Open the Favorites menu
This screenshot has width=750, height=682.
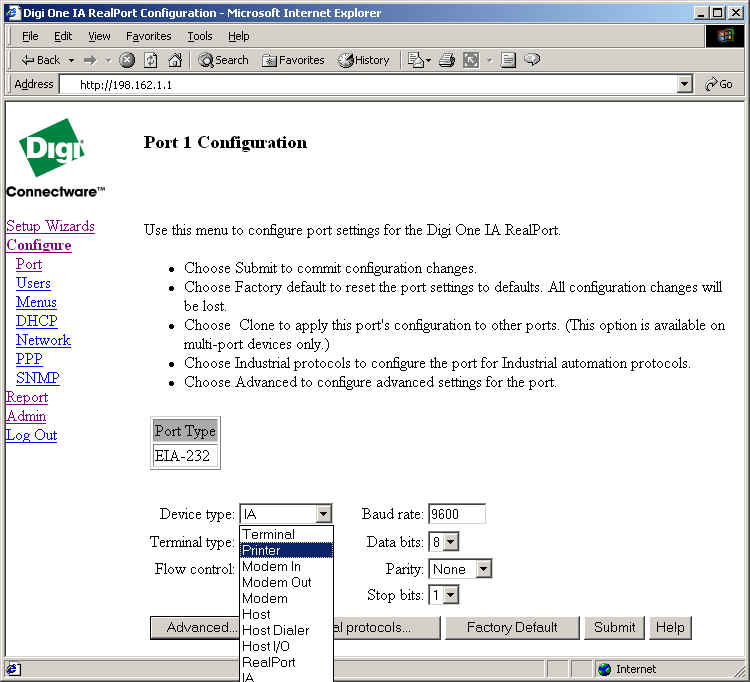(148, 36)
